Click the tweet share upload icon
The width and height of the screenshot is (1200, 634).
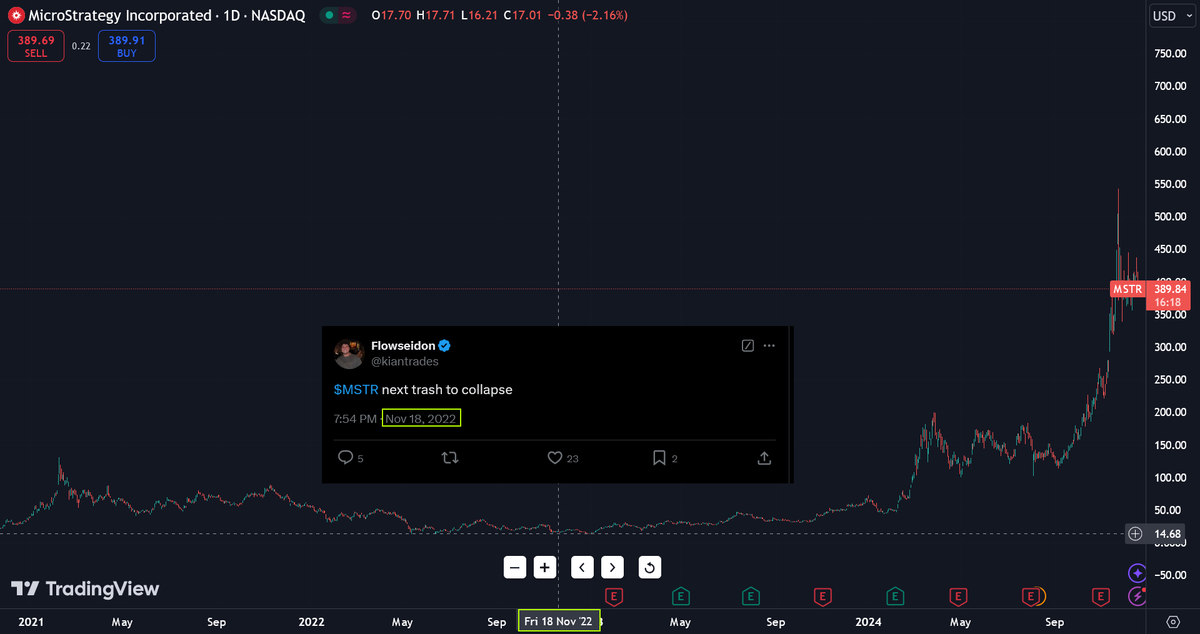click(x=764, y=458)
